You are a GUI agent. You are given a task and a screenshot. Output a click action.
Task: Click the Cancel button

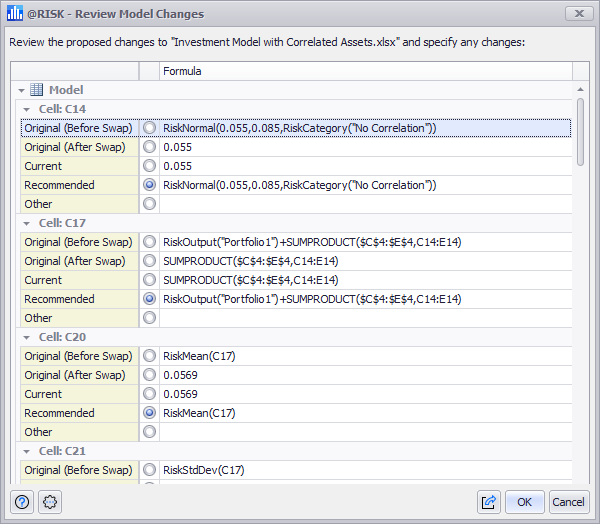point(568,502)
